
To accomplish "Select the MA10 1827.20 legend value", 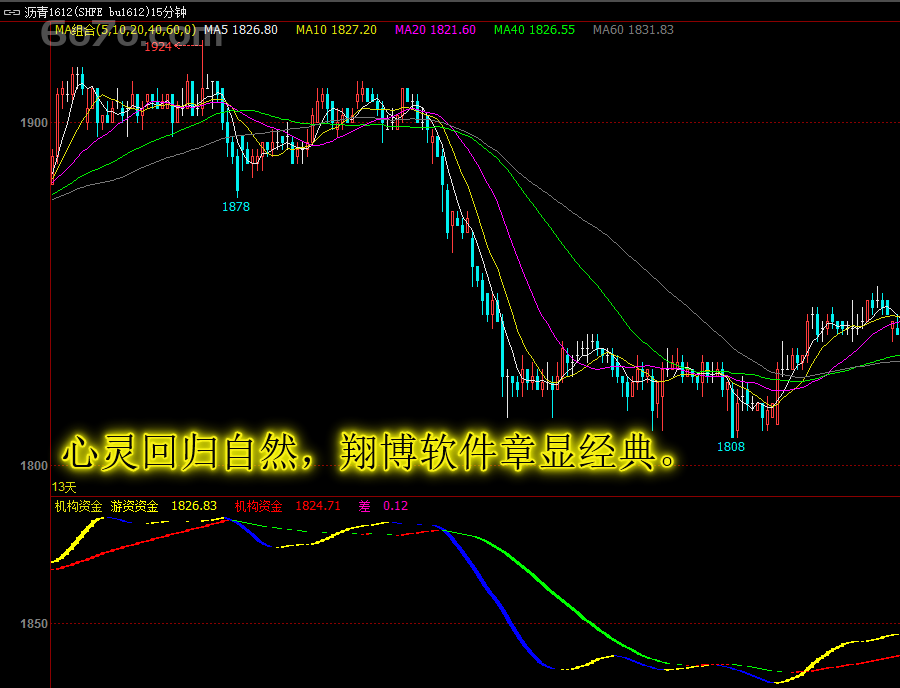I will [x=336, y=30].
